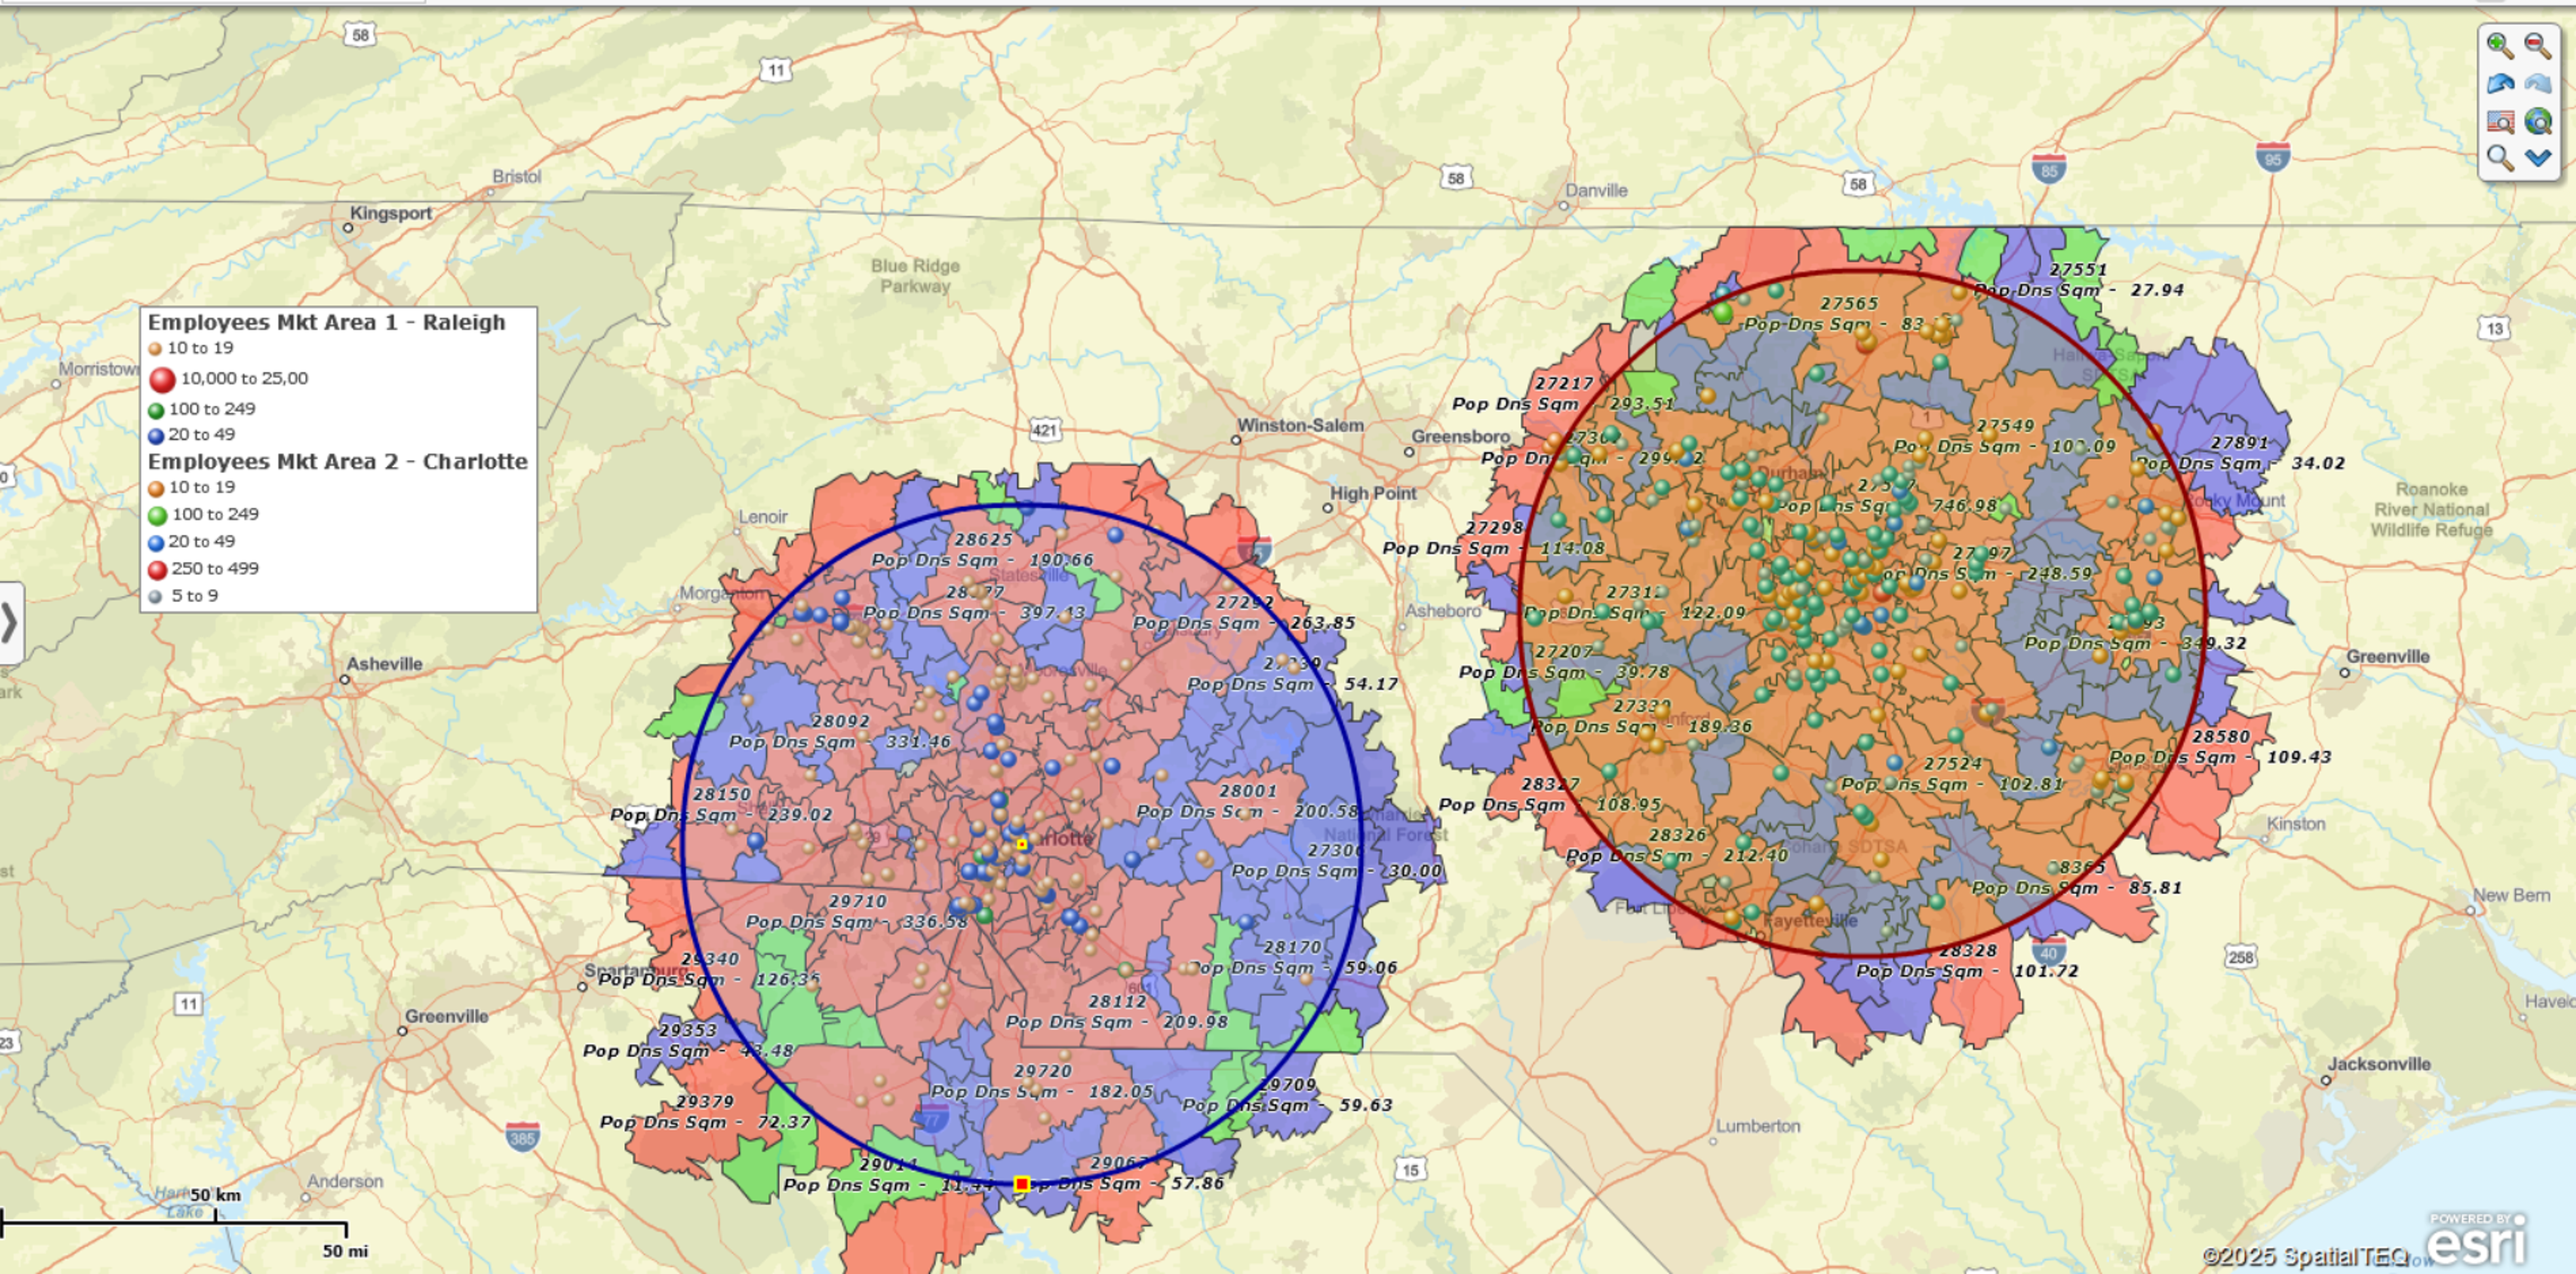Go forward to next map extent
The height and width of the screenshot is (1274, 2576).
click(2538, 84)
